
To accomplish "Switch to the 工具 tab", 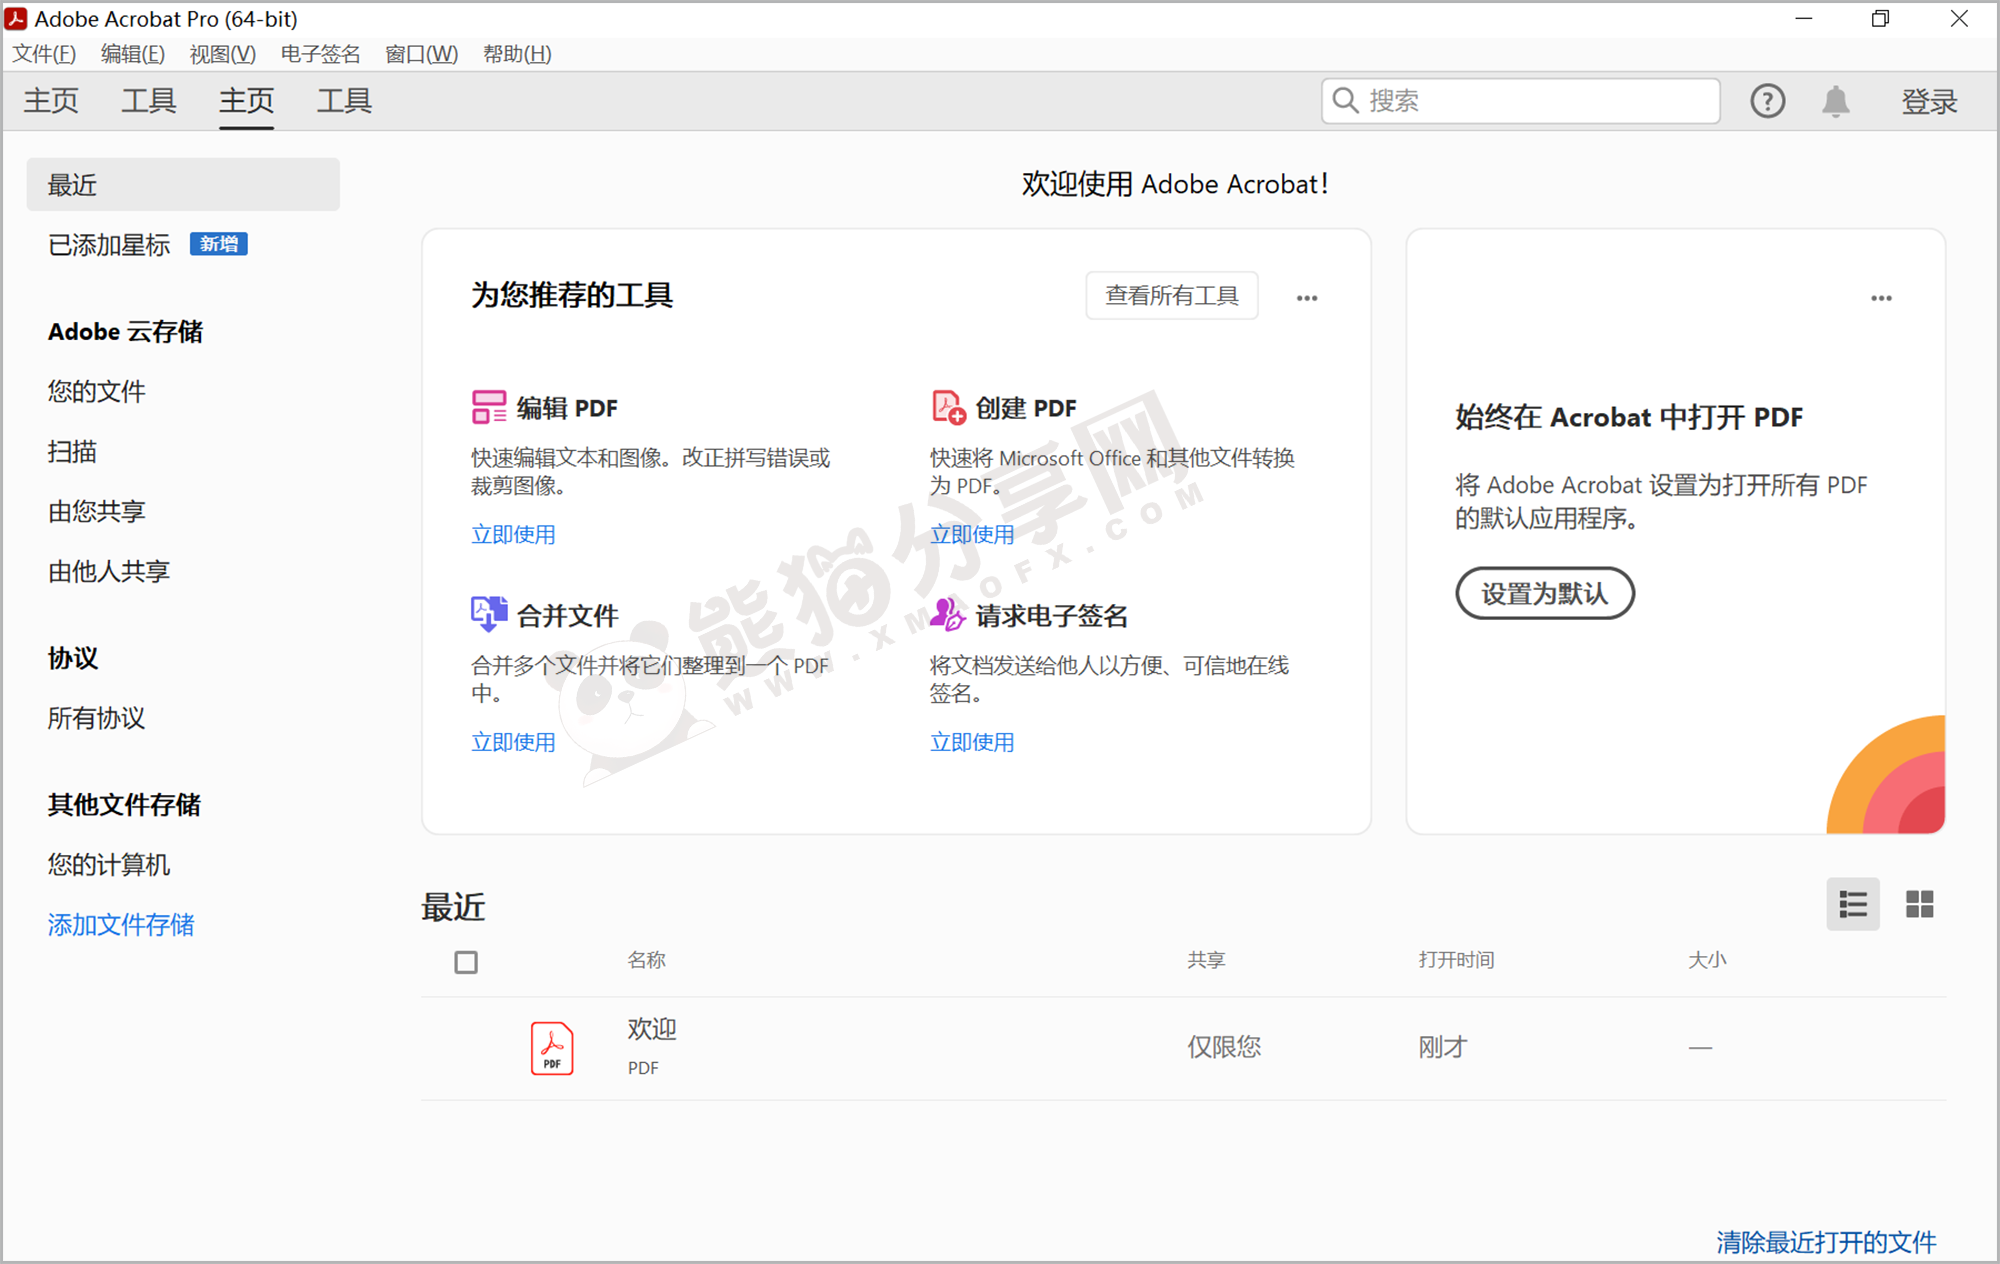I will tap(148, 100).
